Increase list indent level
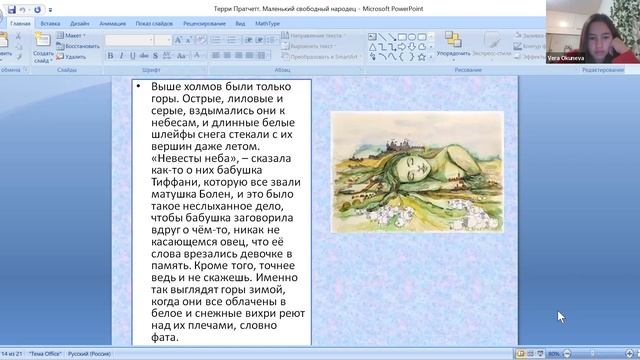The width and height of the screenshot is (640, 360). pos(259,40)
